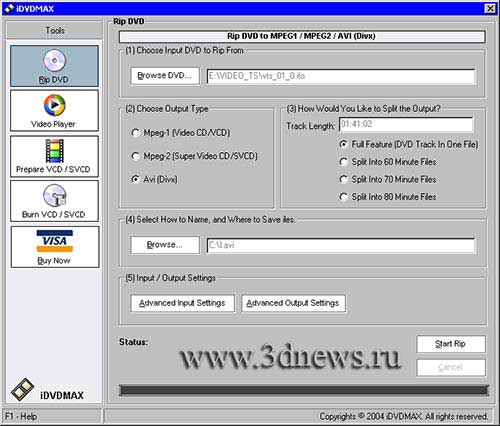Viewport: 500px width, 426px height.
Task: Select the Rip DVD disc icon
Action: [x=54, y=60]
